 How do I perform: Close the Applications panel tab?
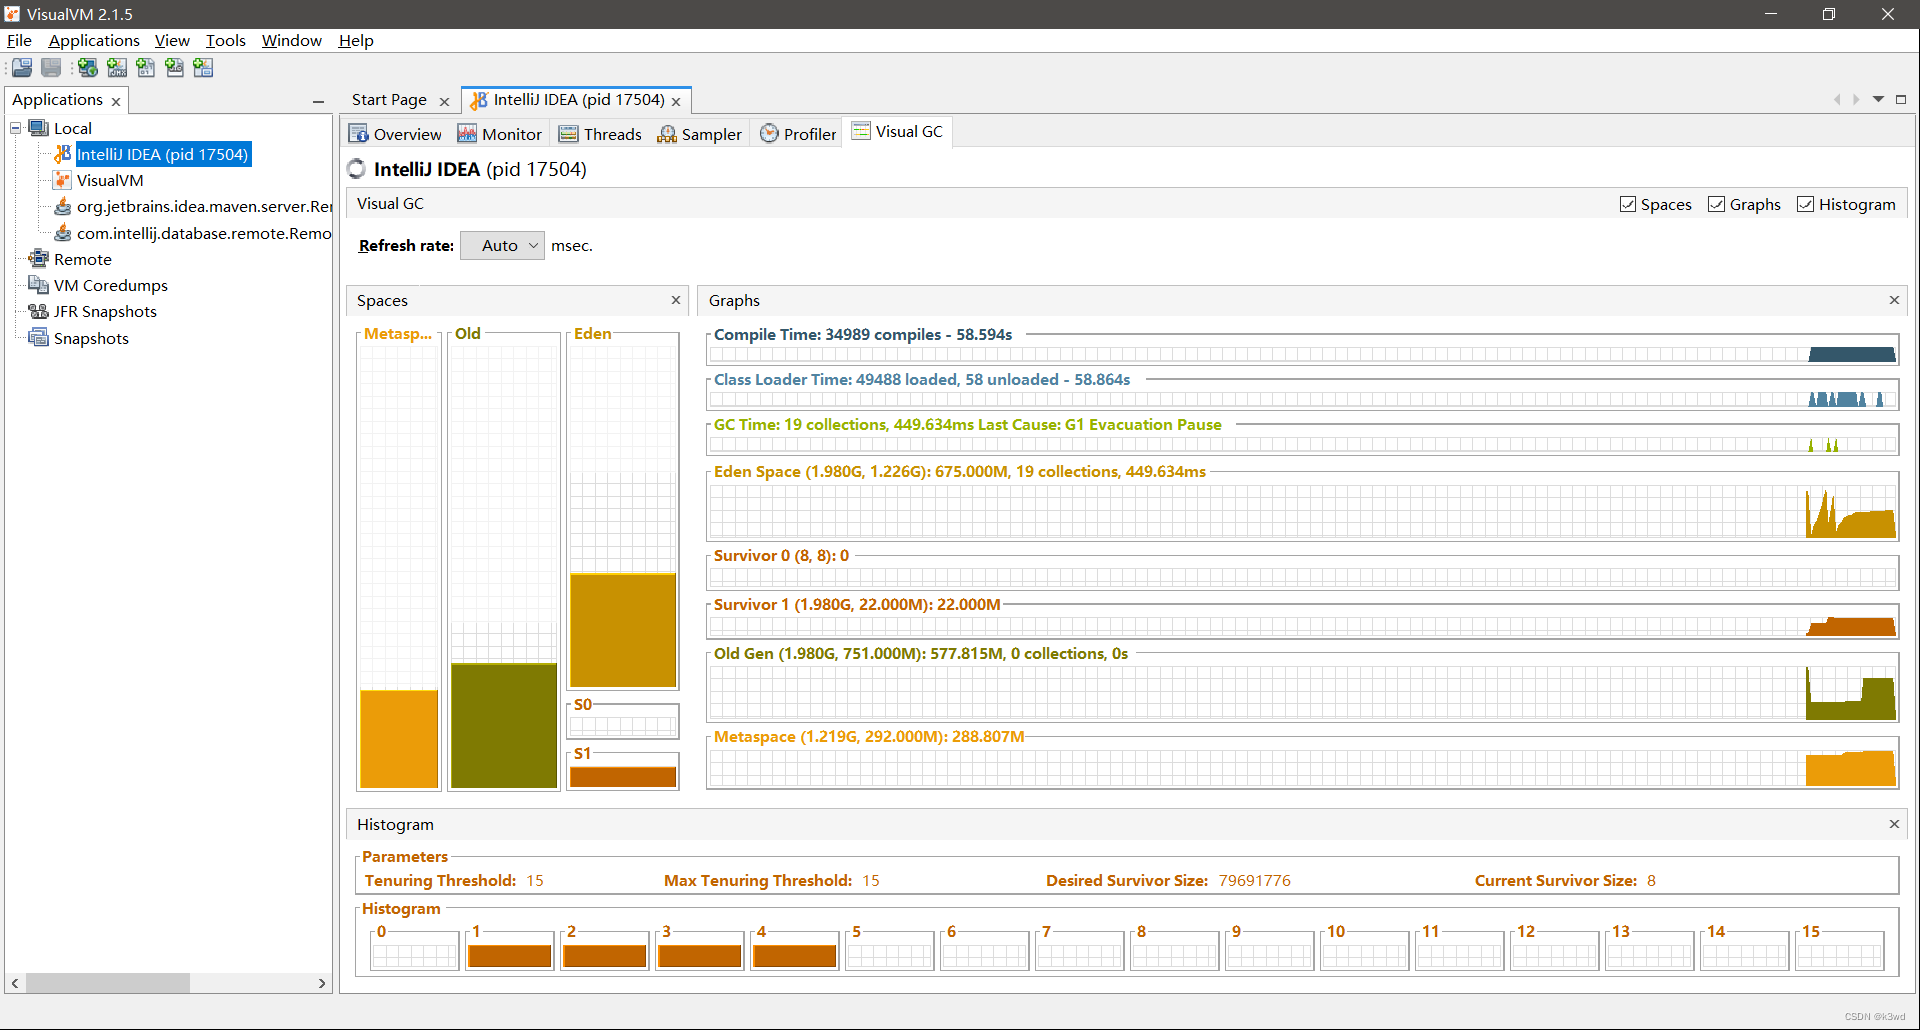pos(116,102)
